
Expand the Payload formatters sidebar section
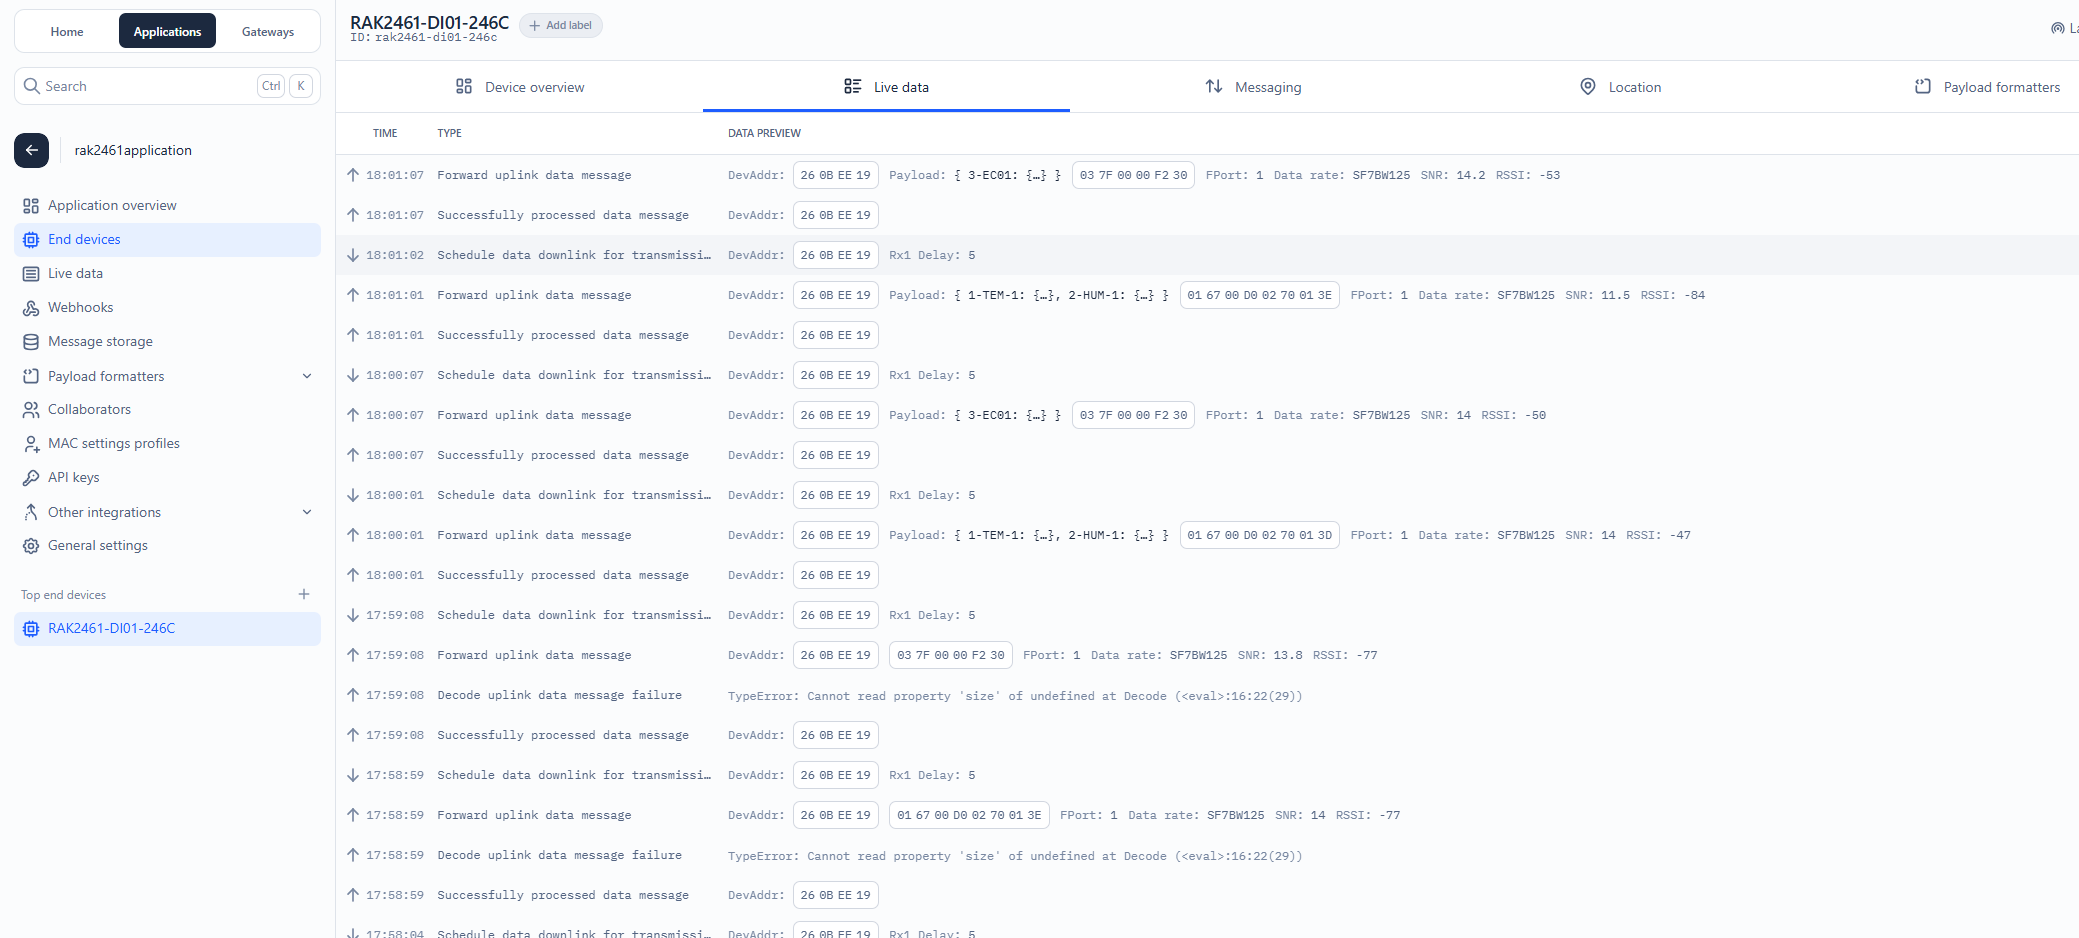307,376
